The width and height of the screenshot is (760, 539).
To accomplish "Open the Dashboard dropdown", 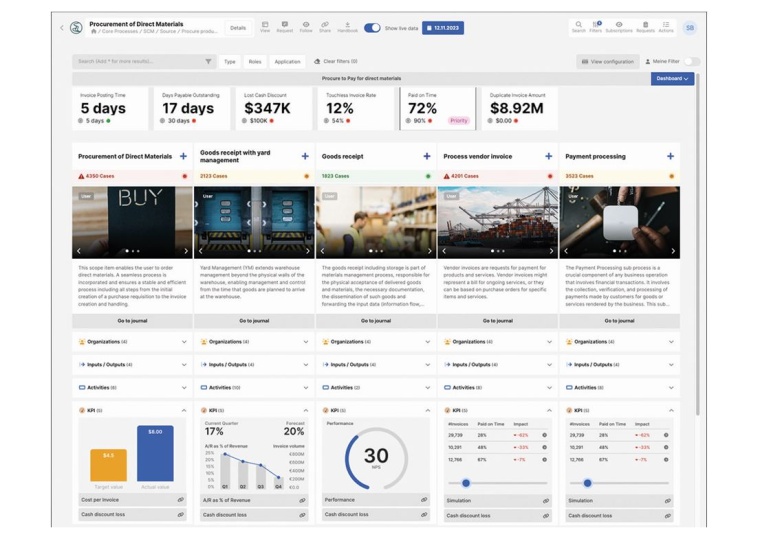I will pyautogui.click(x=672, y=78).
